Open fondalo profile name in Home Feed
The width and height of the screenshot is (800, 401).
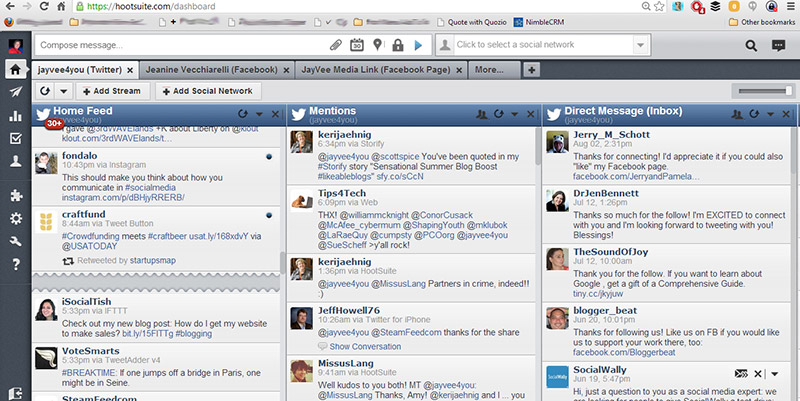click(80, 156)
